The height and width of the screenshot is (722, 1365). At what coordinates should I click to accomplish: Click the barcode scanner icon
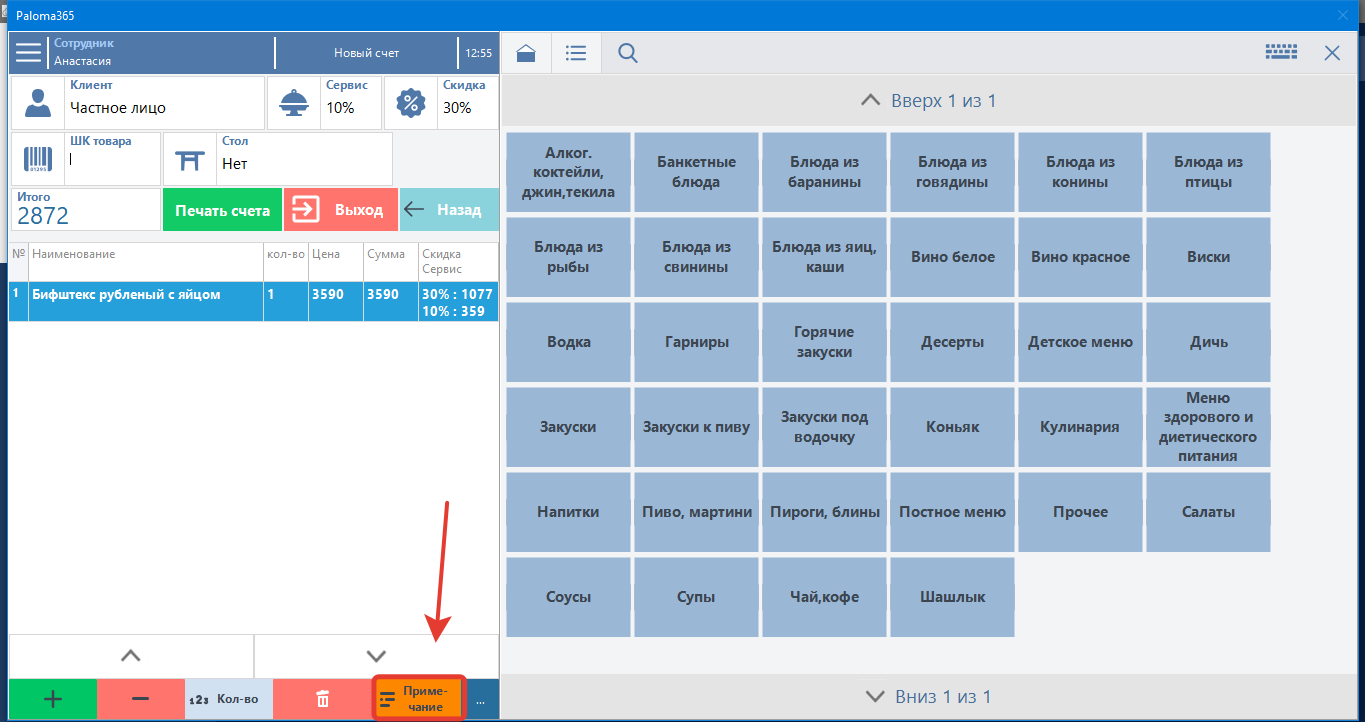click(38, 159)
